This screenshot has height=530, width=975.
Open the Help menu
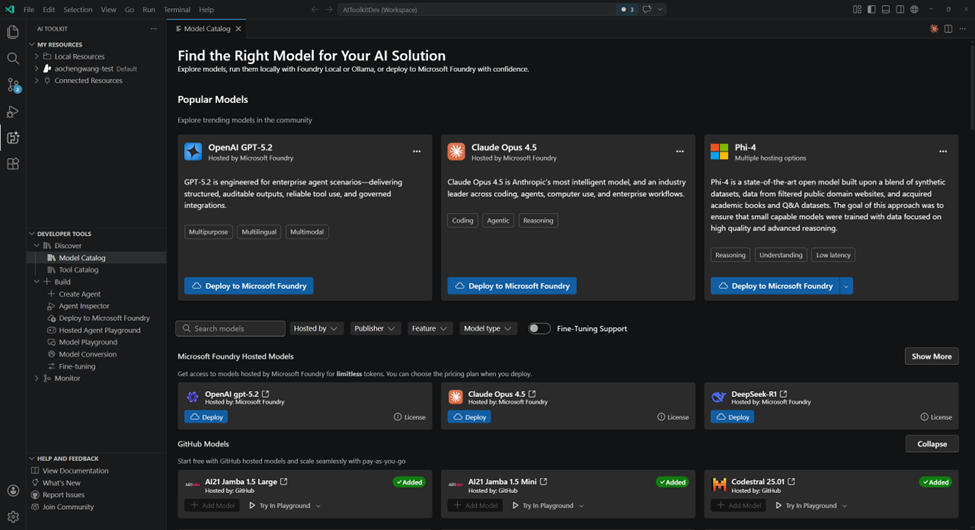[206, 9]
